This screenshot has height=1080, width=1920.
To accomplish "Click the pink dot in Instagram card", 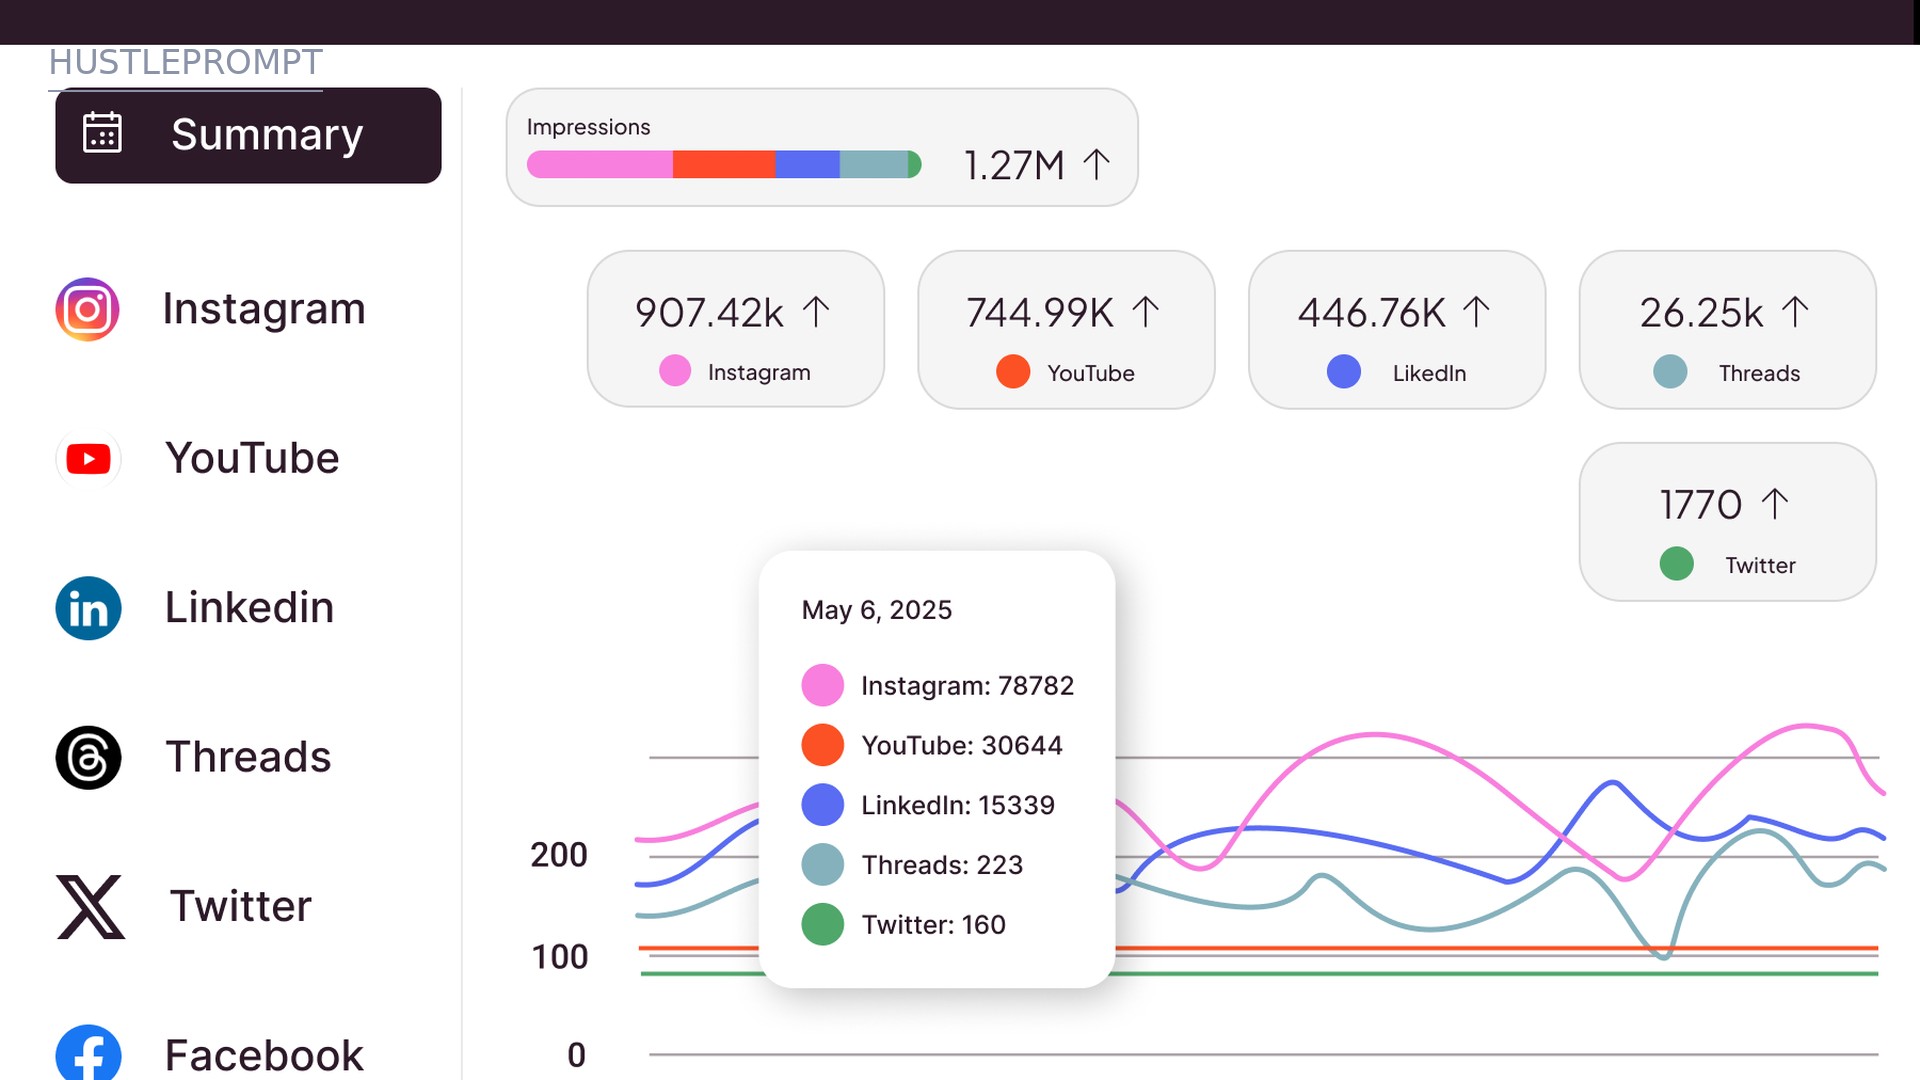I will pyautogui.click(x=675, y=371).
